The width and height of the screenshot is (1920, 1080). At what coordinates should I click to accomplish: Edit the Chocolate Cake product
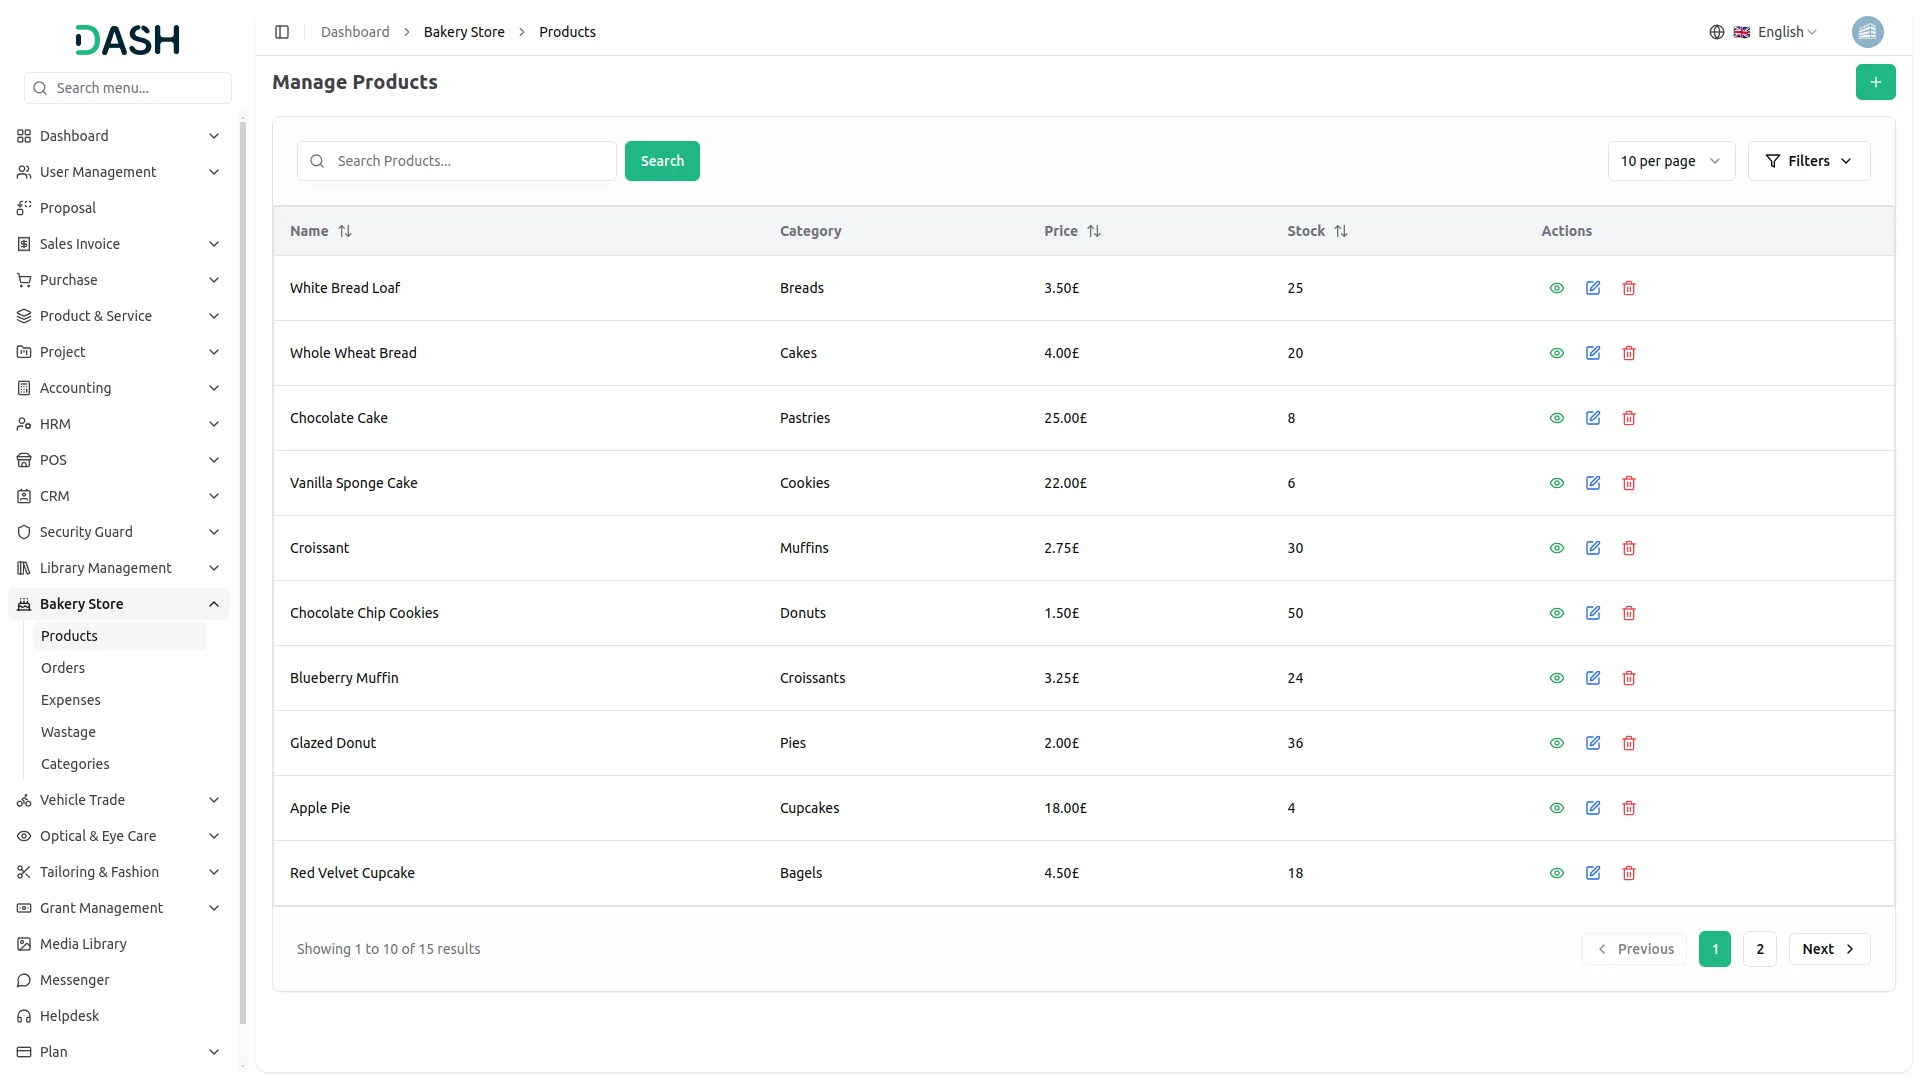1593,418
